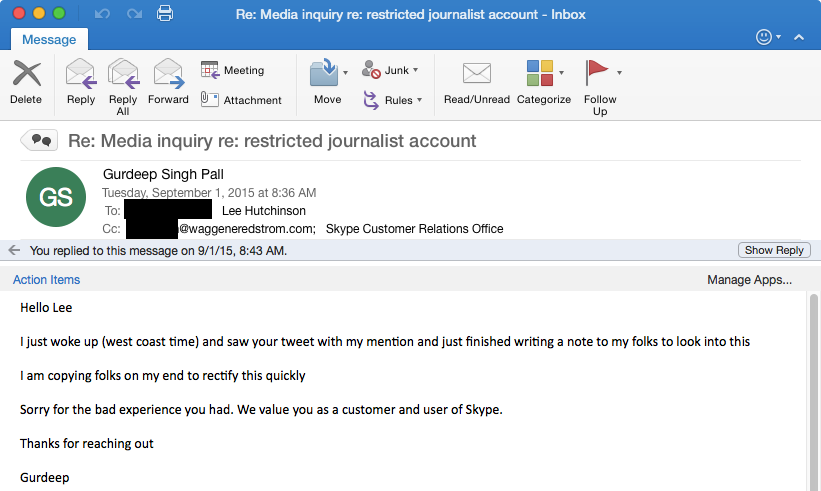The image size is (821, 491).
Task: Click 'Hello Lee' greeting text
Action: click(46, 307)
